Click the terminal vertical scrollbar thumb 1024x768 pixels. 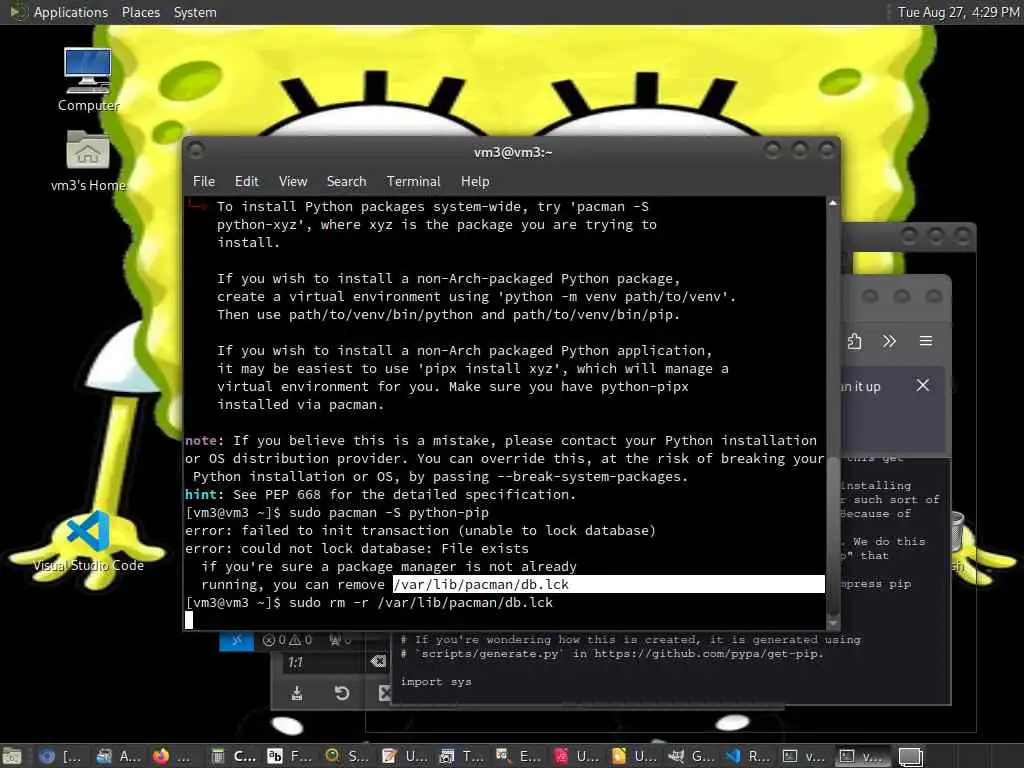coord(833,536)
